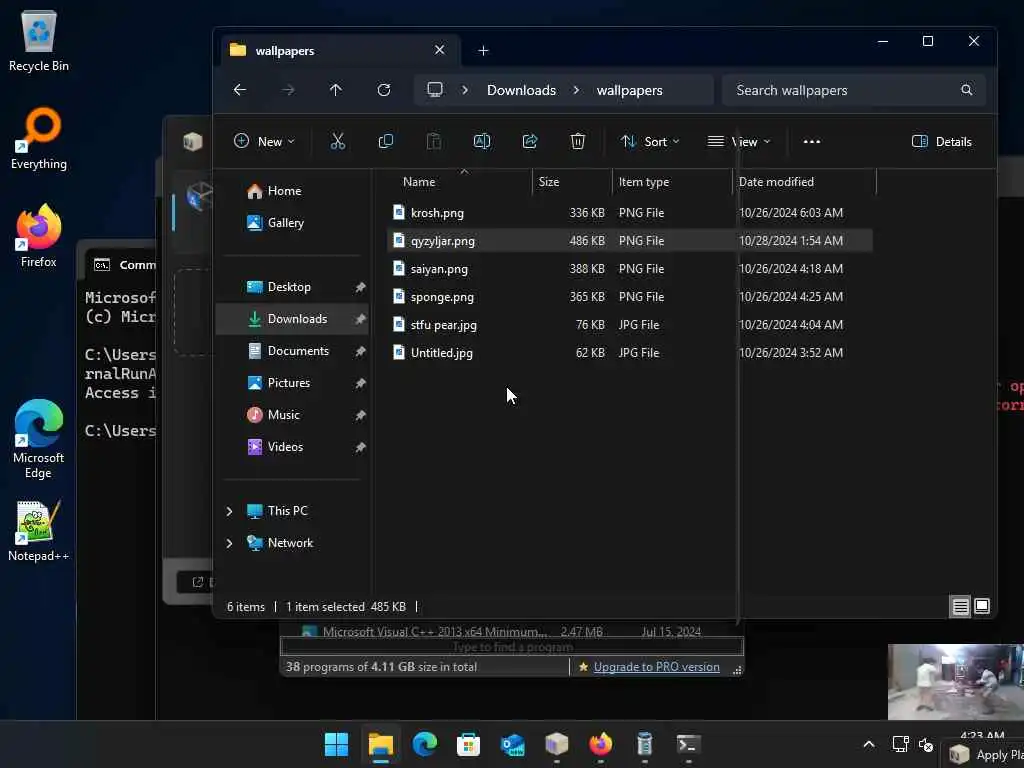Image resolution: width=1024 pixels, height=768 pixels.
Task: Select the stfu pear.jpg file
Action: (630, 325)
